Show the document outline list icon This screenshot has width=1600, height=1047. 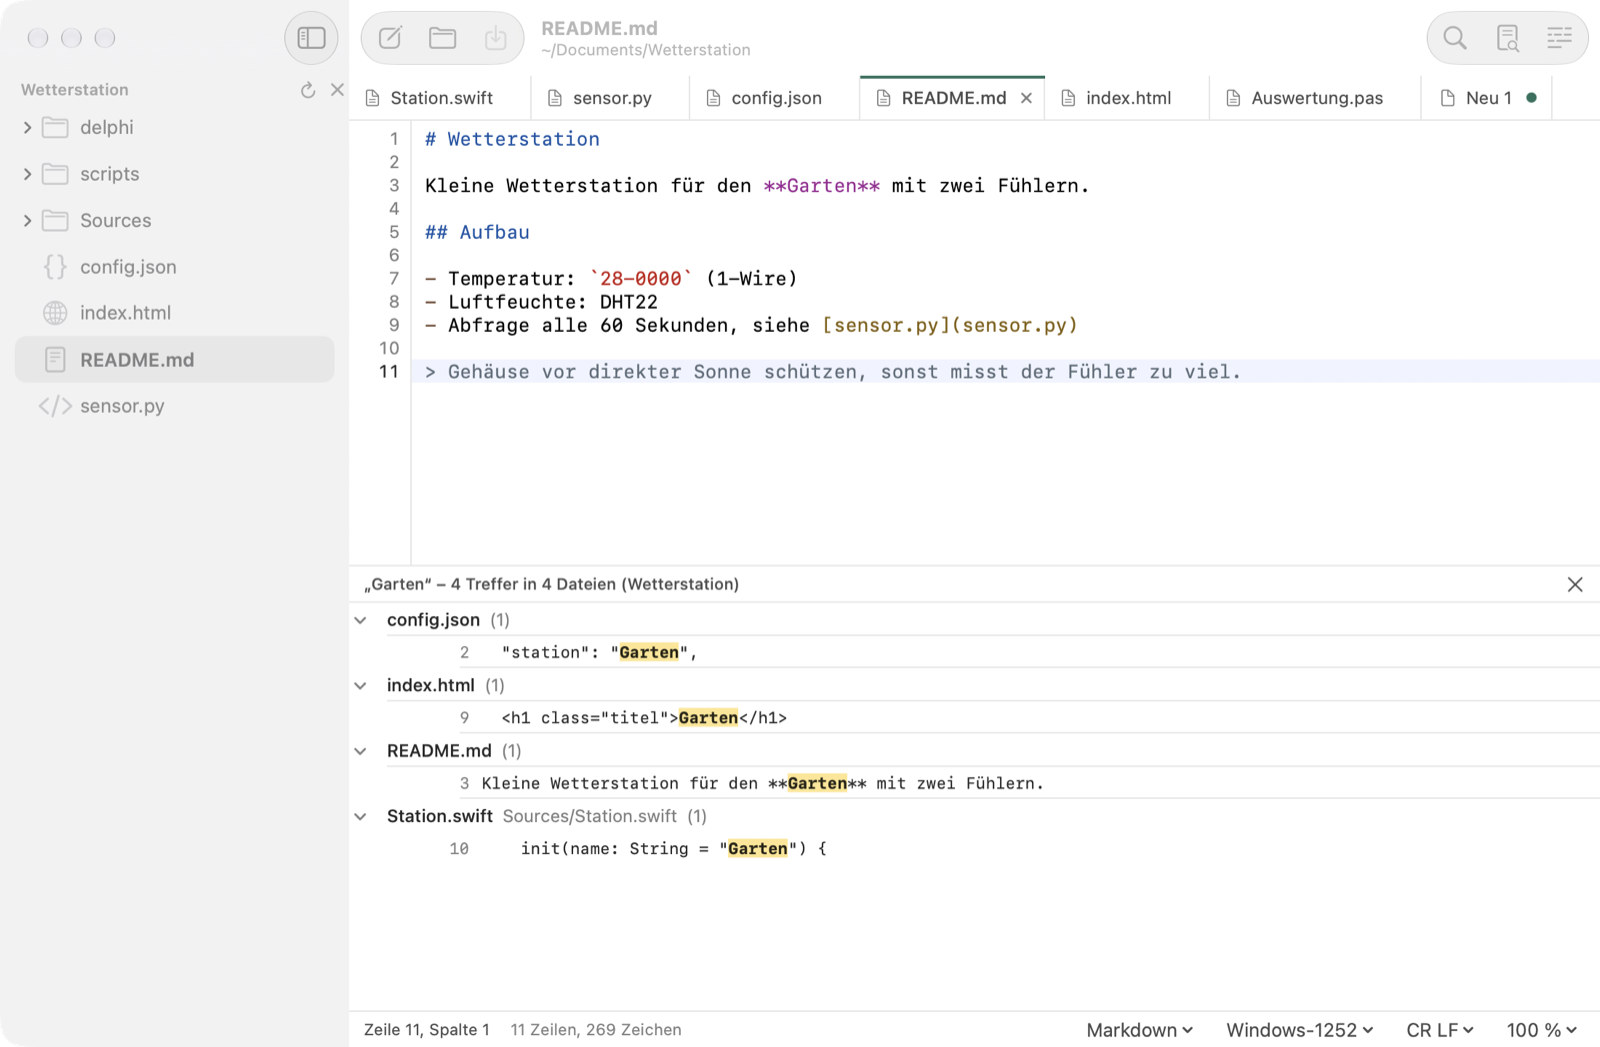click(x=1560, y=38)
